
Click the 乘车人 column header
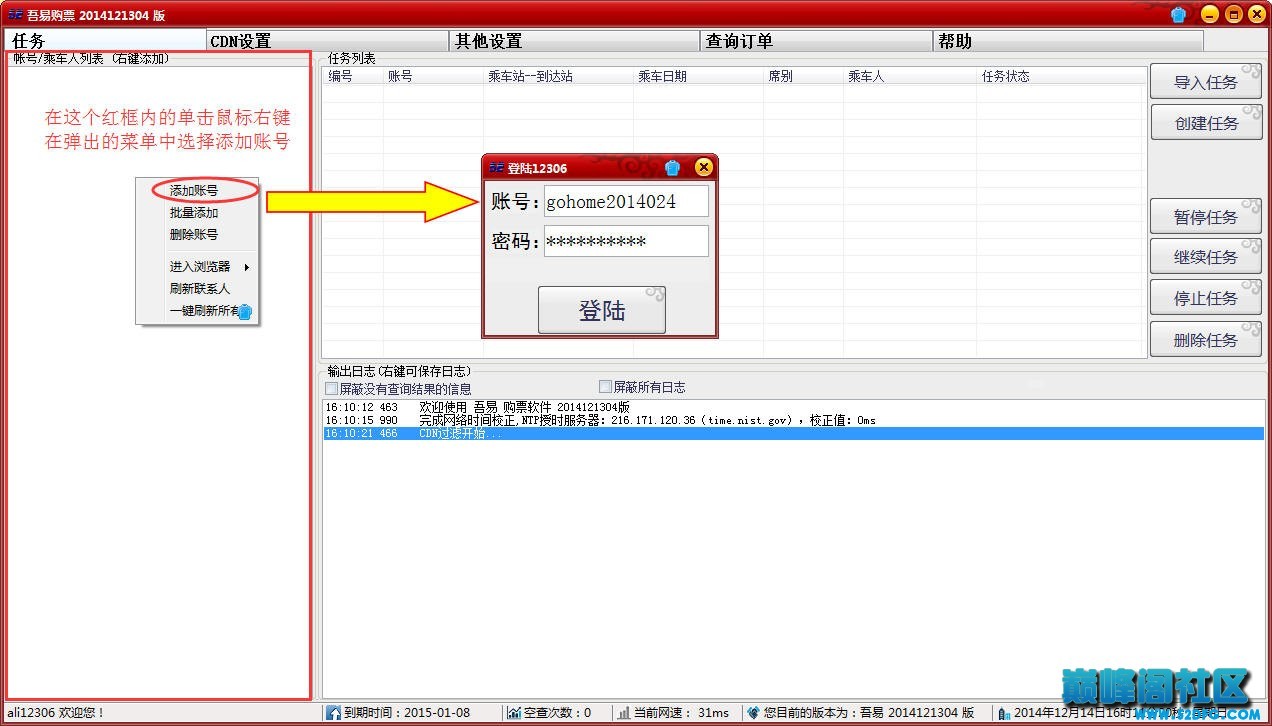coord(910,76)
